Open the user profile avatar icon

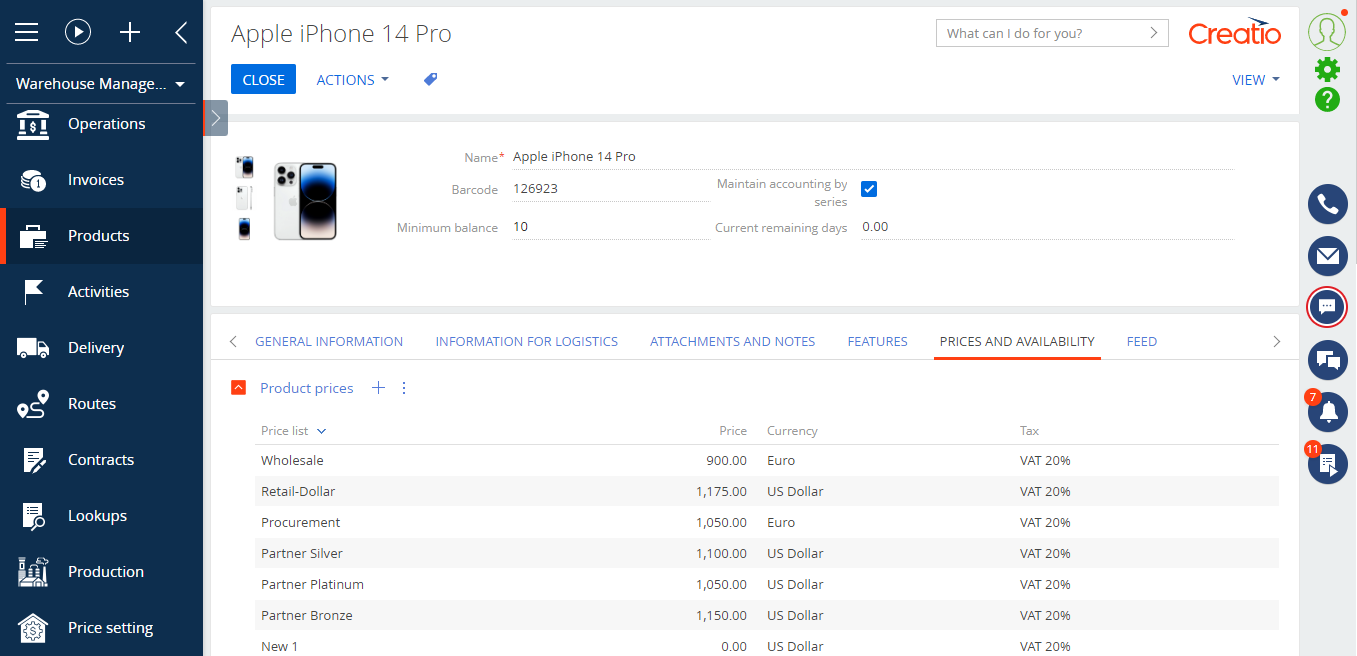point(1327,32)
